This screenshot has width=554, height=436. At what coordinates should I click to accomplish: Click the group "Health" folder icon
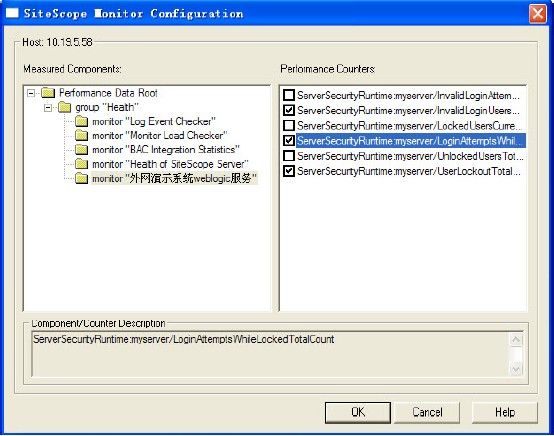pos(64,107)
